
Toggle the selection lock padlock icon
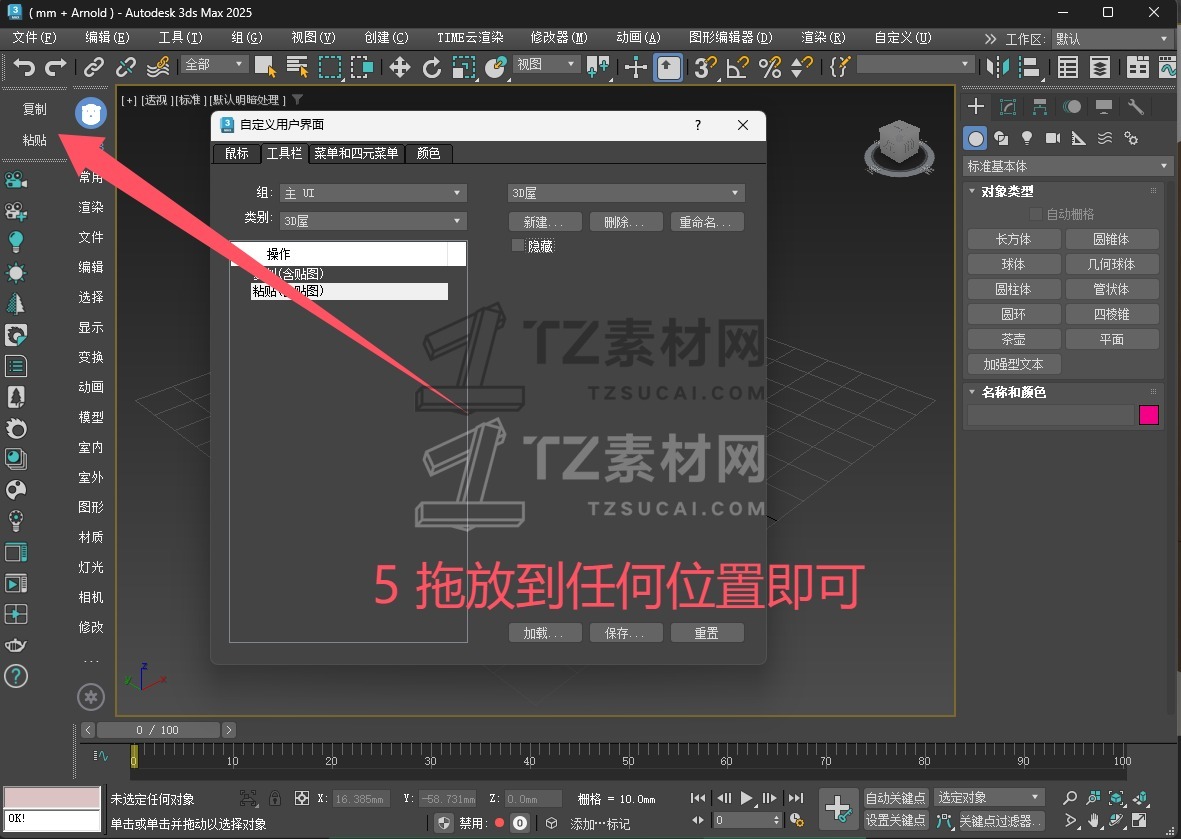pyautogui.click(x=275, y=799)
